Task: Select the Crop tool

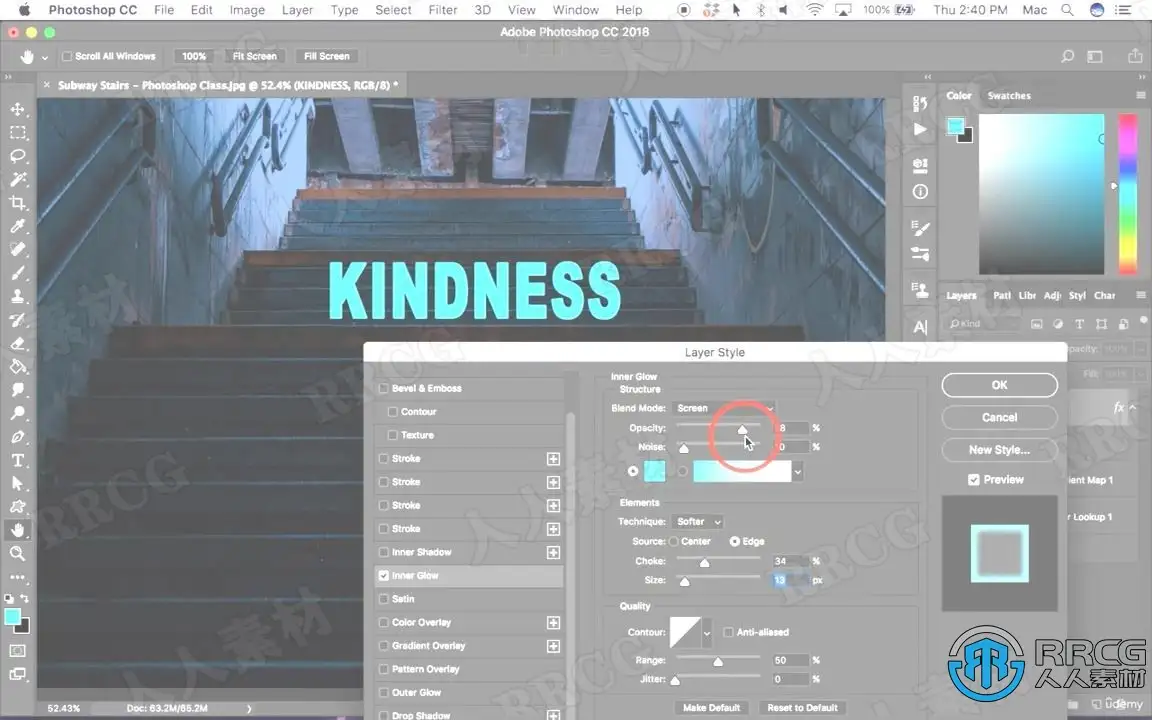Action: tap(18, 204)
